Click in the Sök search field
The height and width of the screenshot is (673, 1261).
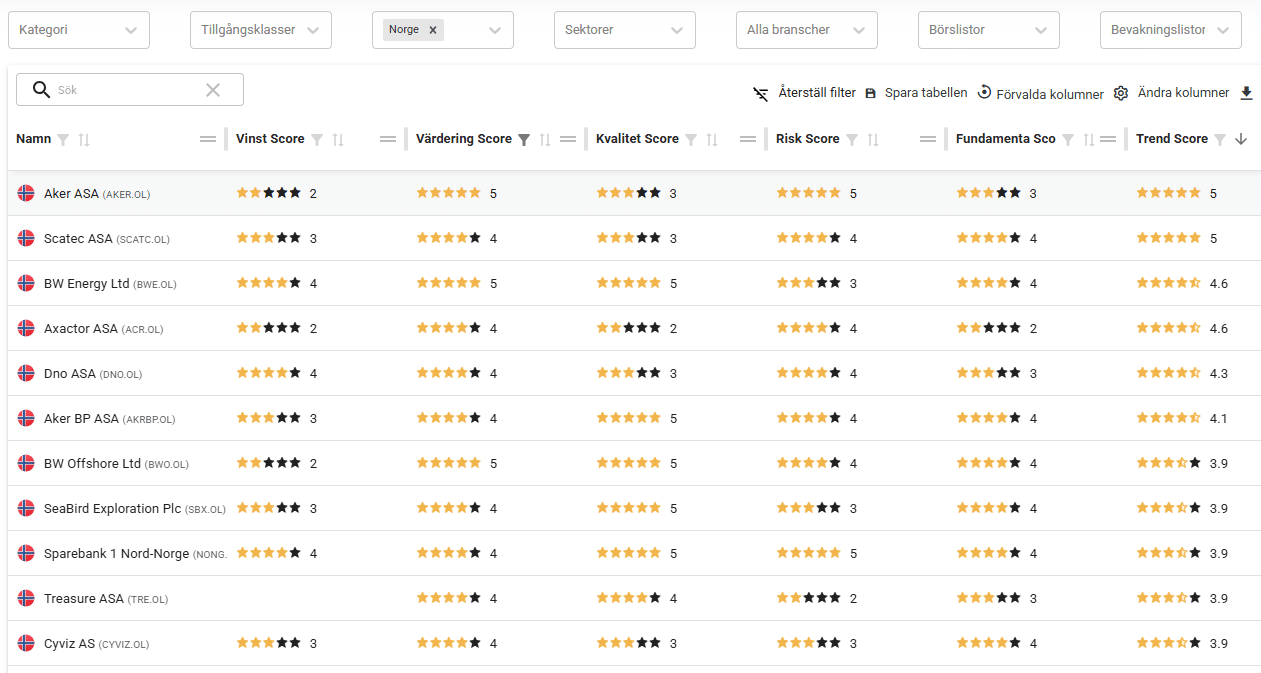tap(125, 90)
